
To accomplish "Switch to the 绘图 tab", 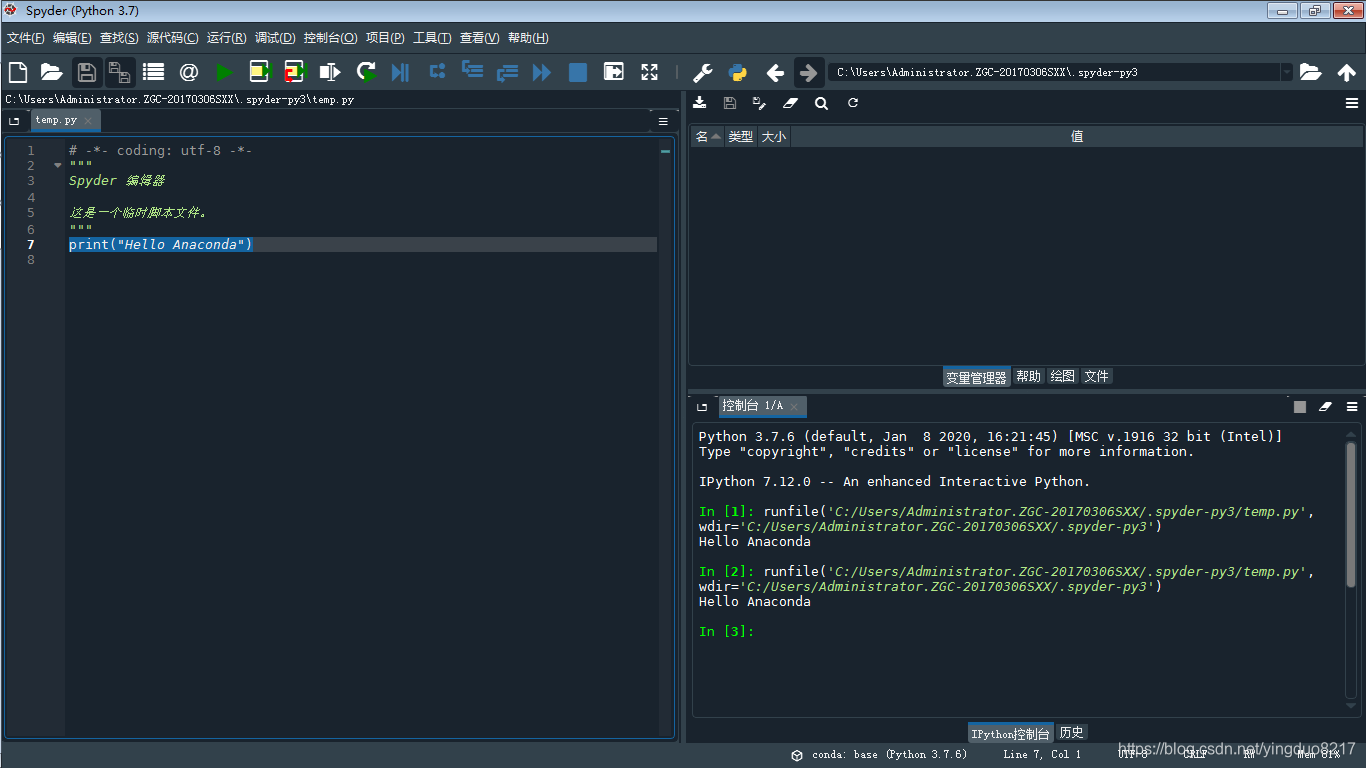I will point(1063,376).
